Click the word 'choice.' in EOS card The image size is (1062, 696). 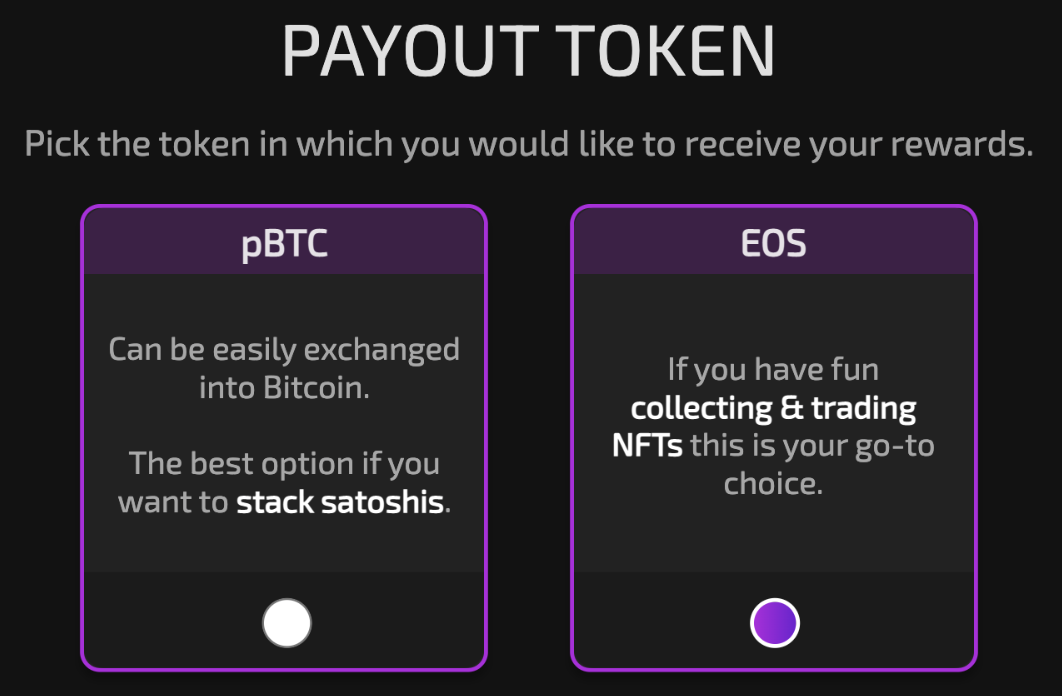point(773,483)
